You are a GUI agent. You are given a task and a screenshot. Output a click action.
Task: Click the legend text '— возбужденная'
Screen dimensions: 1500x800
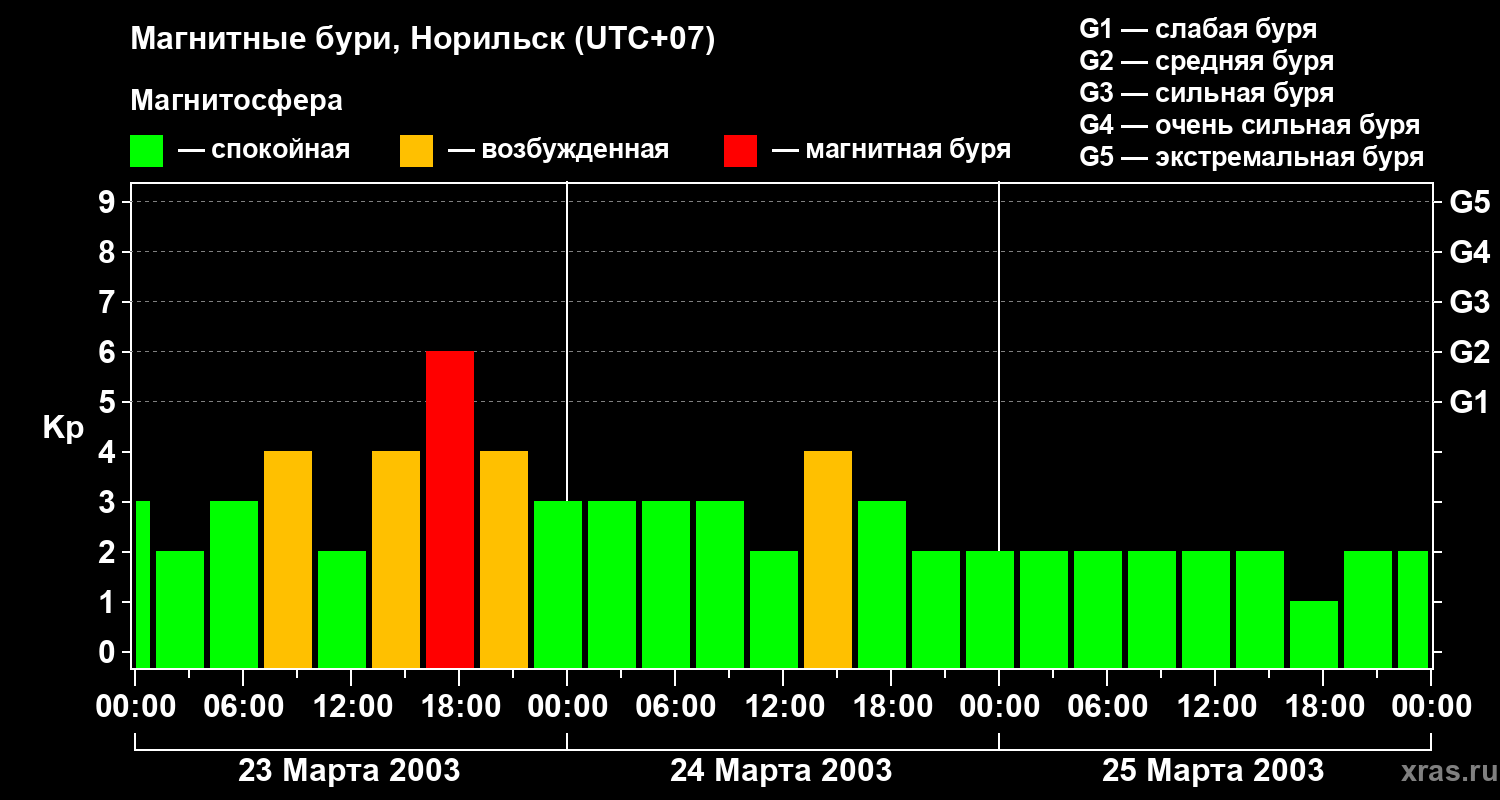[559, 150]
